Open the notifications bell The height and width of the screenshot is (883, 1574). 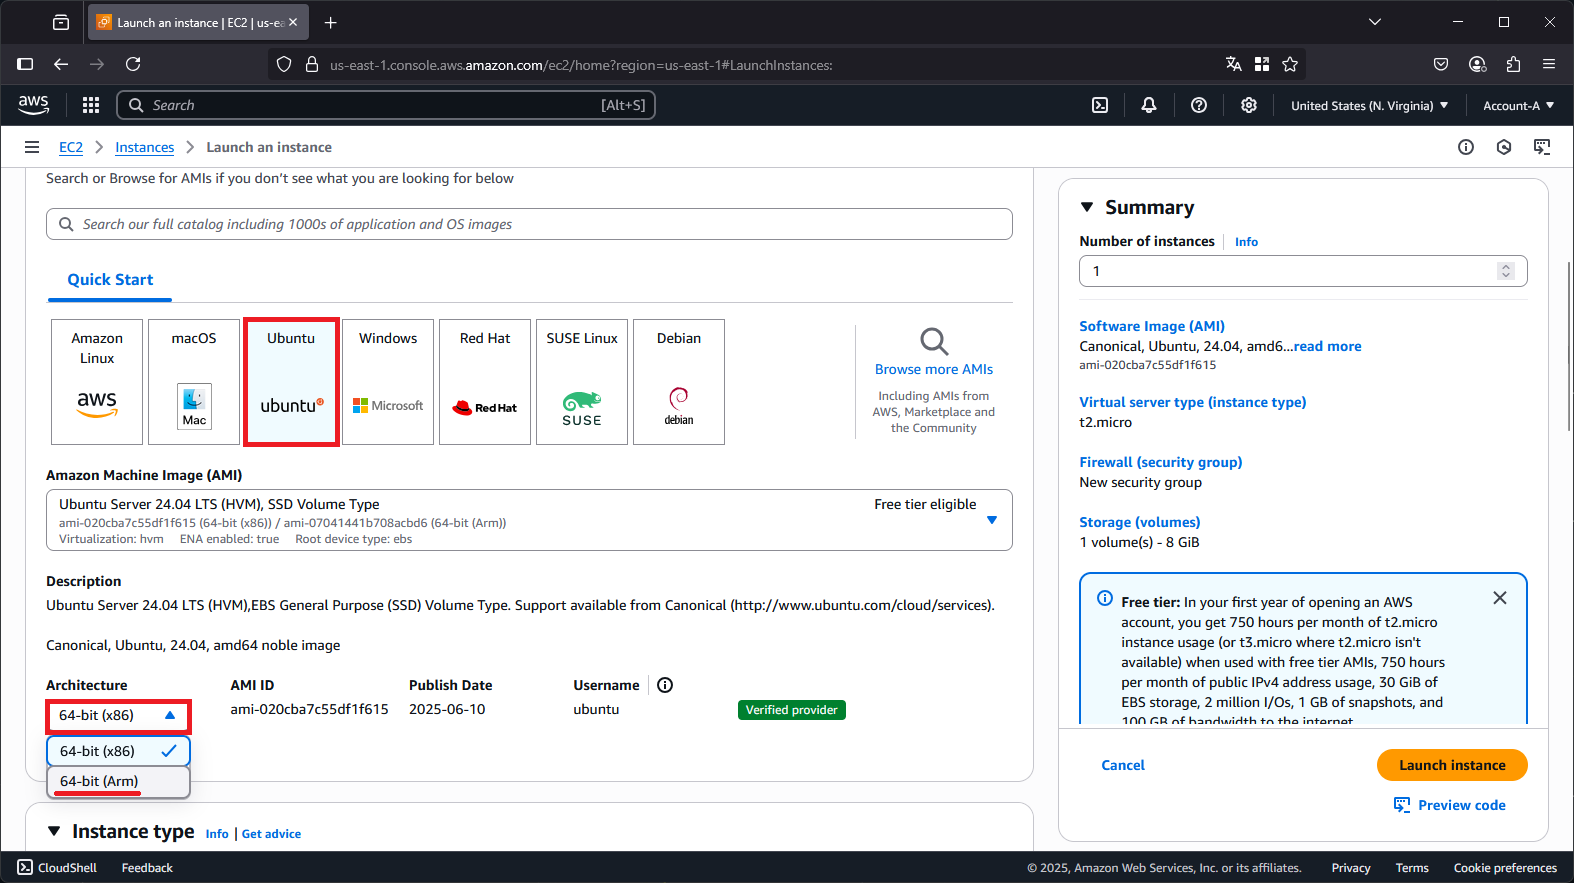(1149, 105)
